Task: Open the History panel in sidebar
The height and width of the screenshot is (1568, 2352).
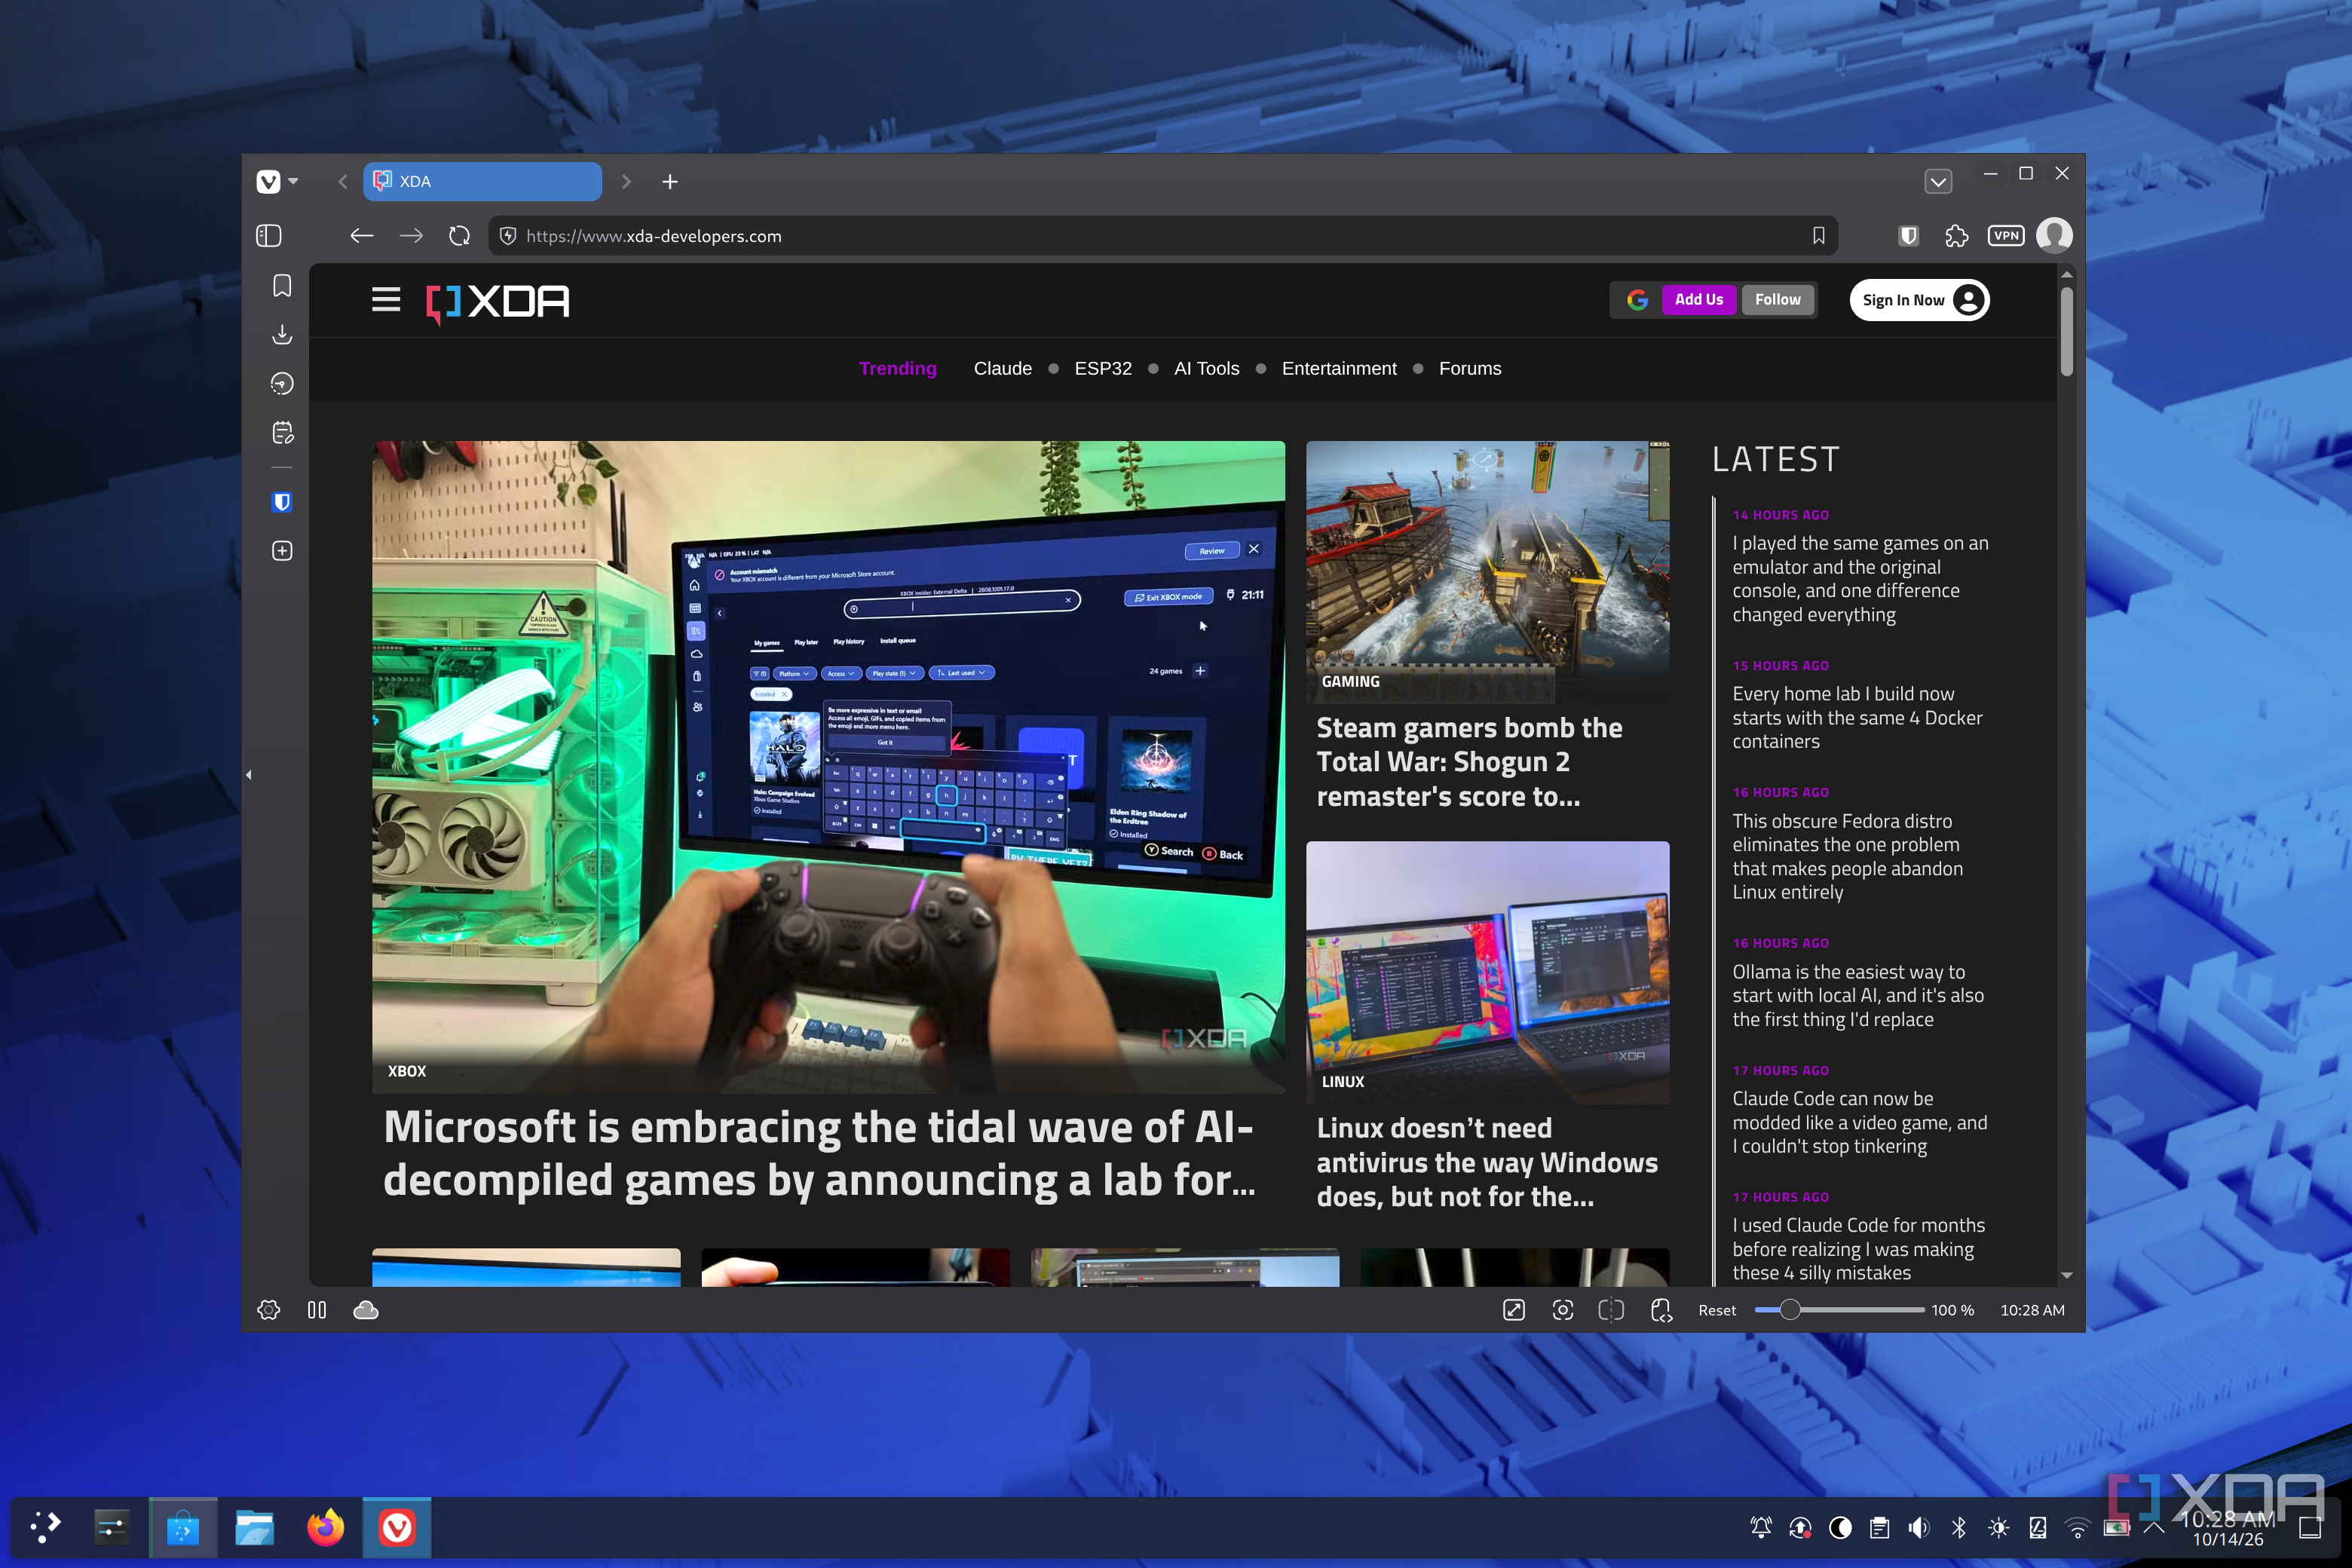Action: [x=282, y=383]
